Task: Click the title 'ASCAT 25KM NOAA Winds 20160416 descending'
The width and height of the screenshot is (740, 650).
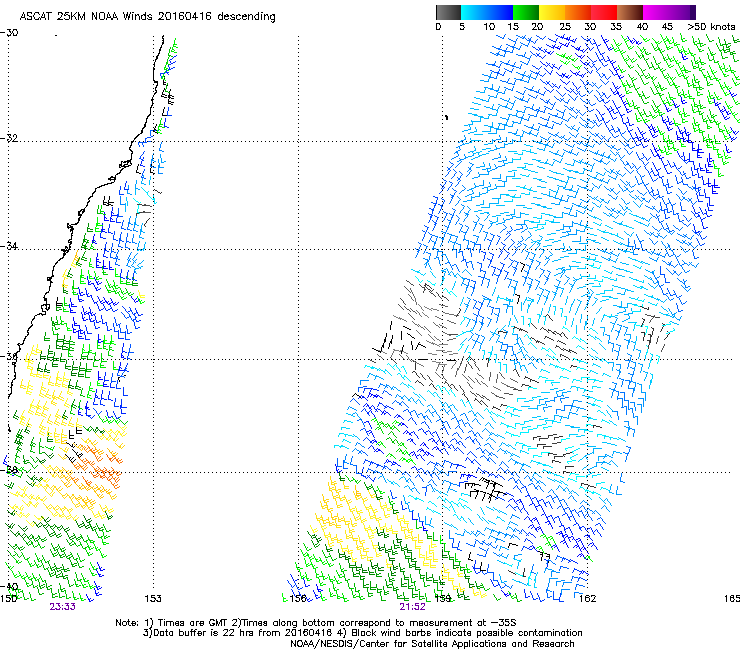Action: click(147, 17)
